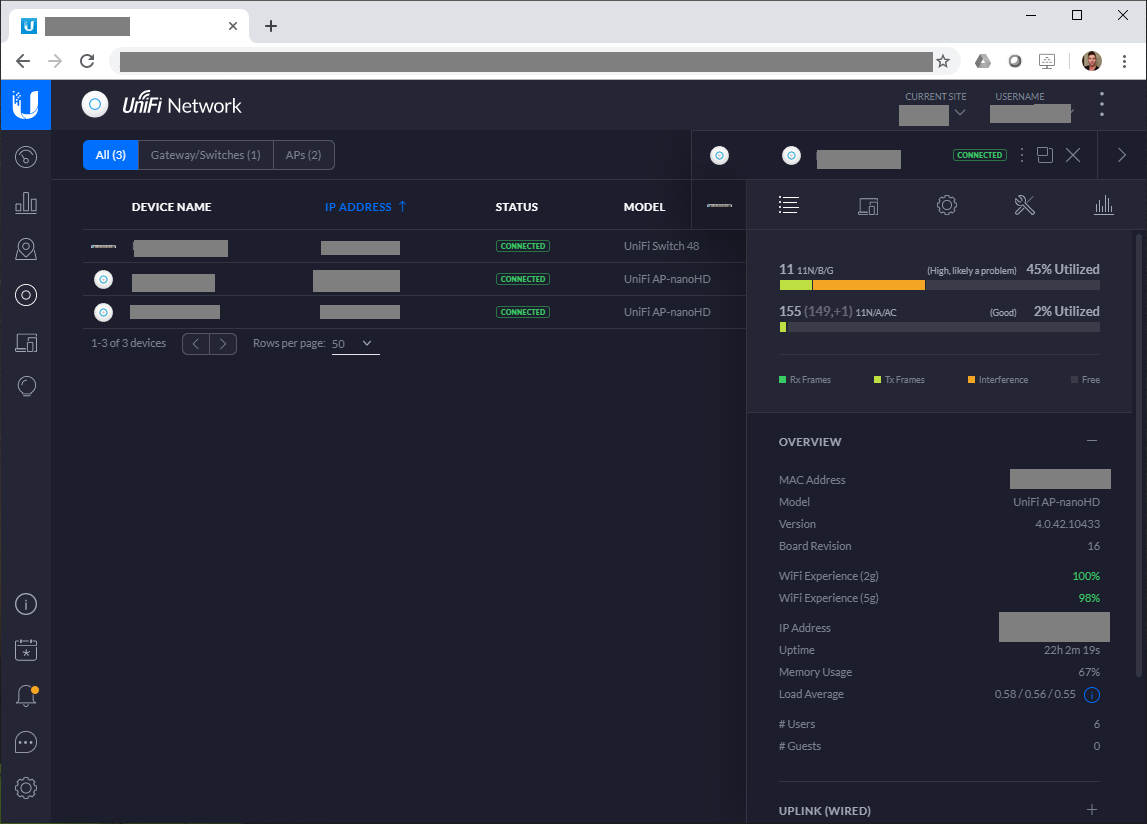Image resolution: width=1147 pixels, height=824 pixels.
Task: Open the Map sidebar icon
Action: pyautogui.click(x=26, y=249)
